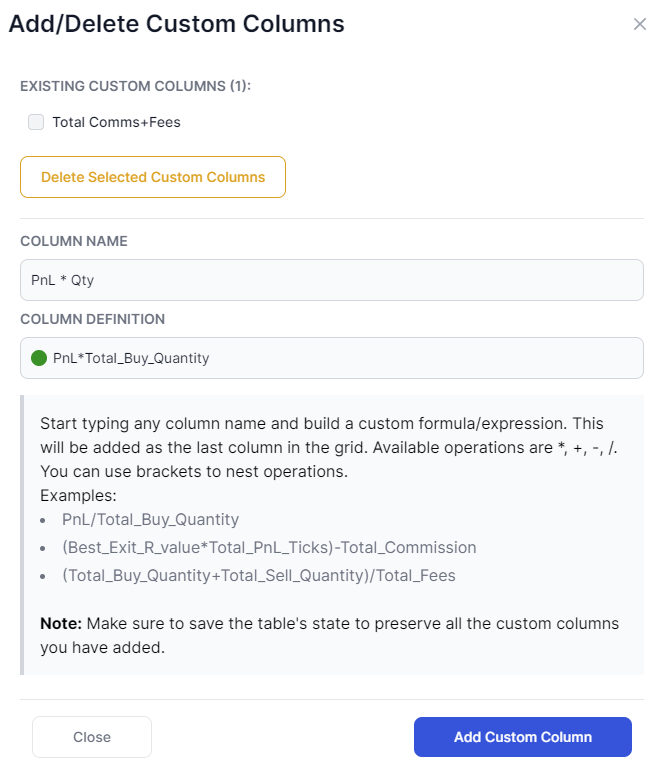The width and height of the screenshot is (661, 778).
Task: Focus the Column Definition formula field
Action: click(x=331, y=358)
